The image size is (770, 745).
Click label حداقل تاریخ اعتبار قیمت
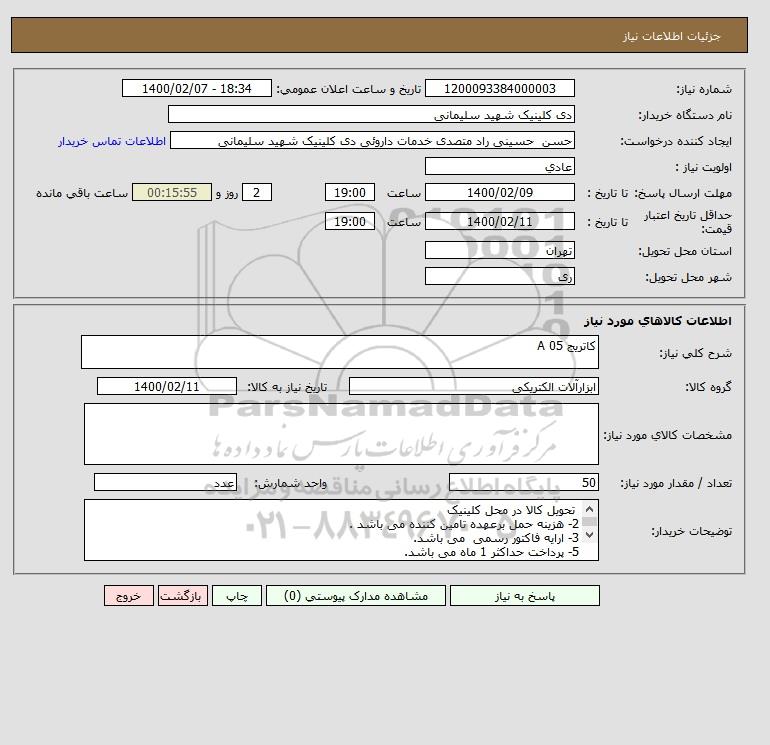[688, 222]
